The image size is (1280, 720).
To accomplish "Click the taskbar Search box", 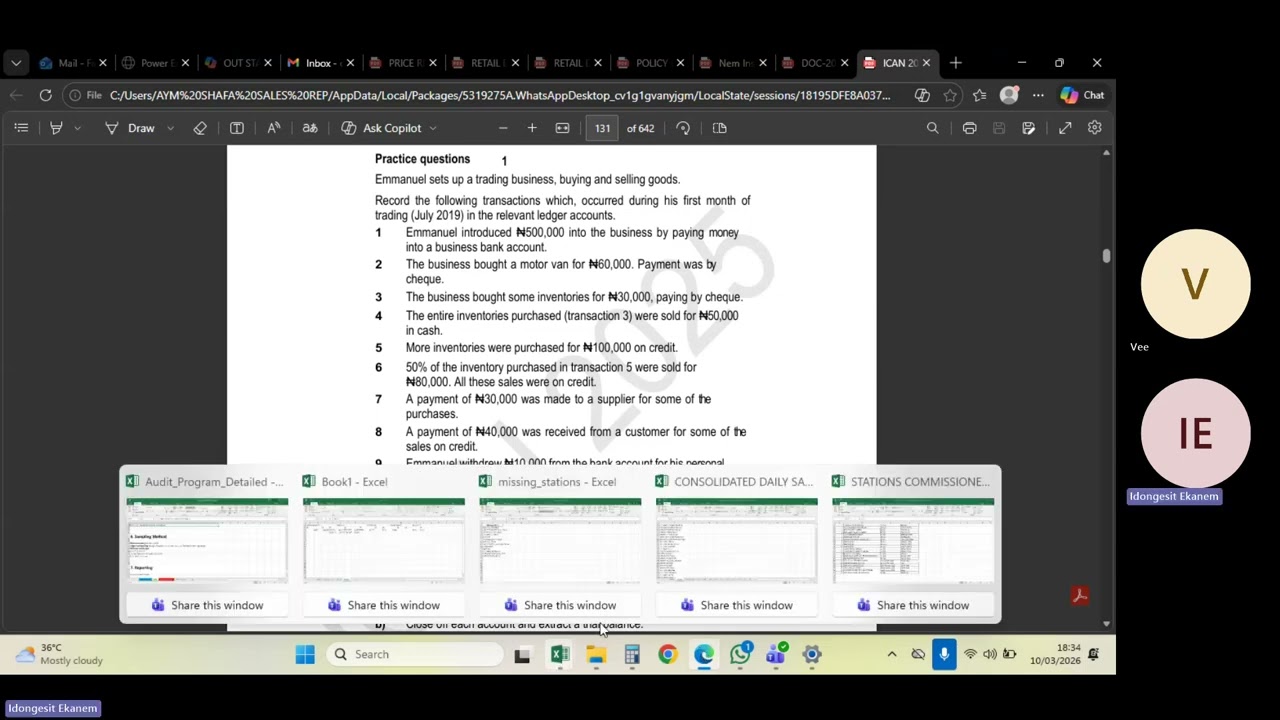I will pyautogui.click(x=415, y=655).
